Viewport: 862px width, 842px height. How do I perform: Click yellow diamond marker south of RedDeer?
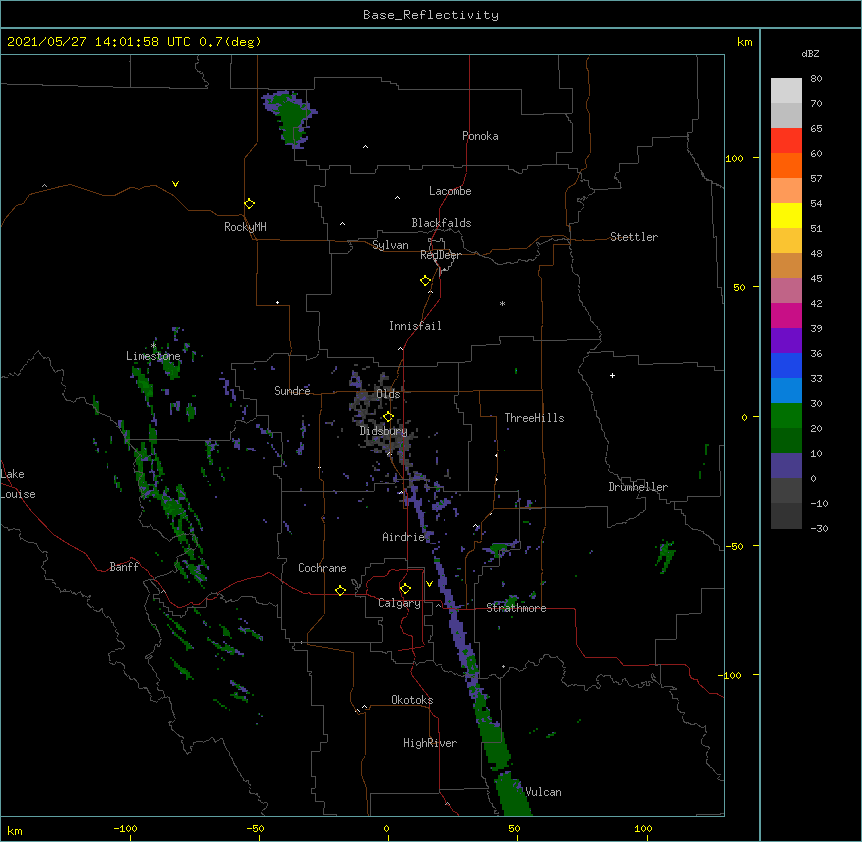pyautogui.click(x=425, y=281)
